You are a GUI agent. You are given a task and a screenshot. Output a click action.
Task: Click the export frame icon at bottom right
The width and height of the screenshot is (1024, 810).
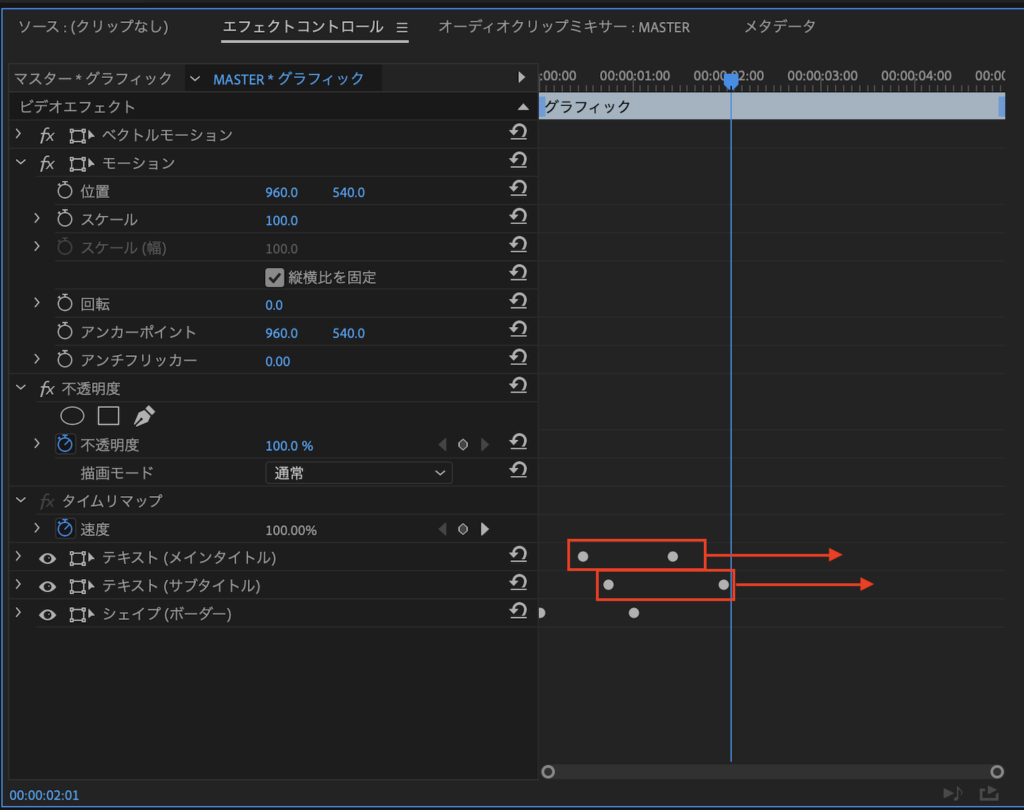click(x=988, y=794)
